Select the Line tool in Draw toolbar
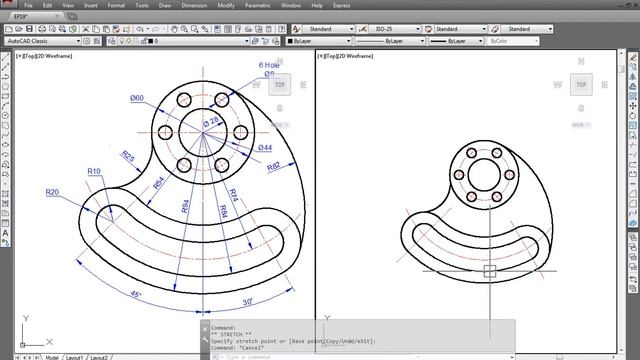 coord(5,57)
